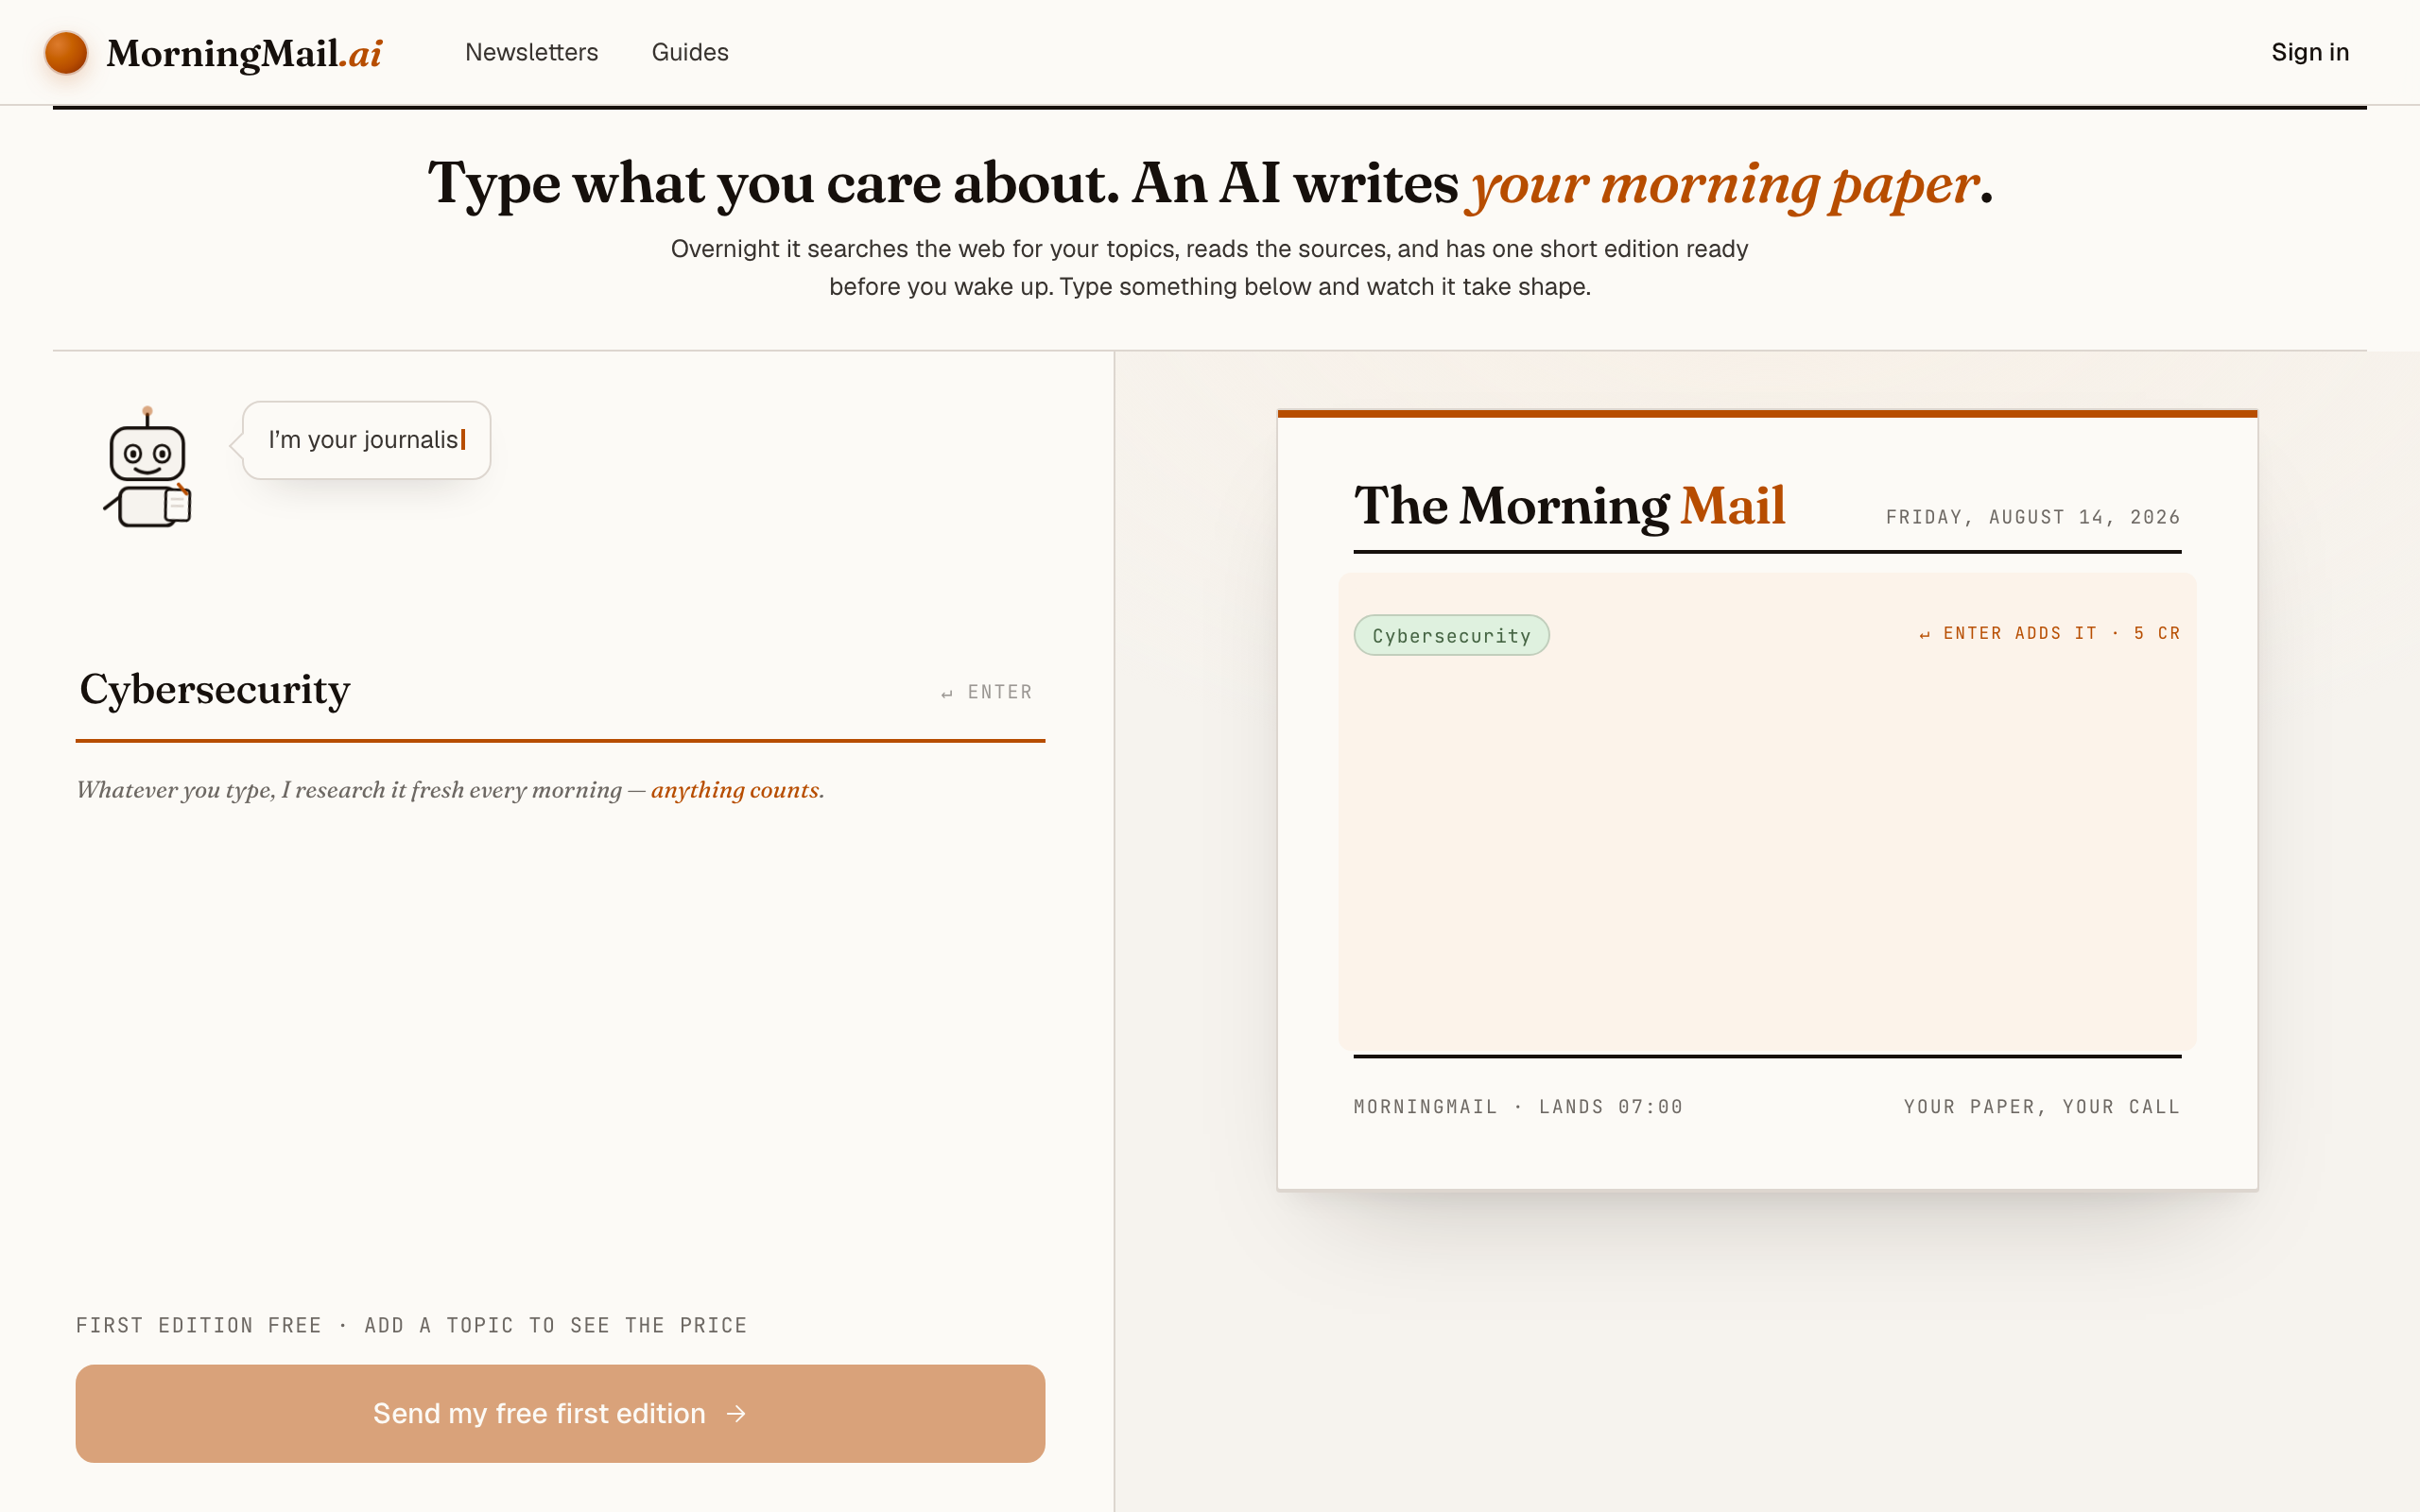Open the Guides menu item
Image resolution: width=2420 pixels, height=1512 pixels.
(690, 52)
